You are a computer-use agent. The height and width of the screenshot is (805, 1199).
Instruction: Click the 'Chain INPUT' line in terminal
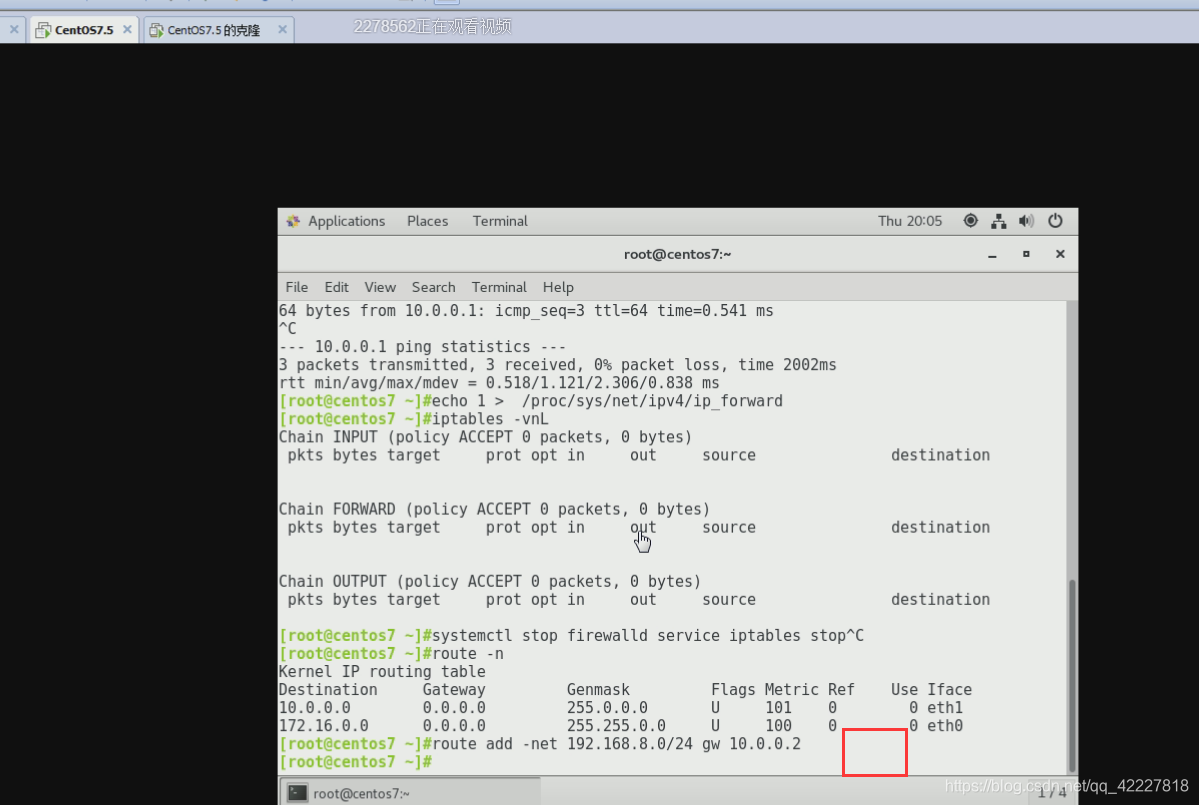[485, 437]
